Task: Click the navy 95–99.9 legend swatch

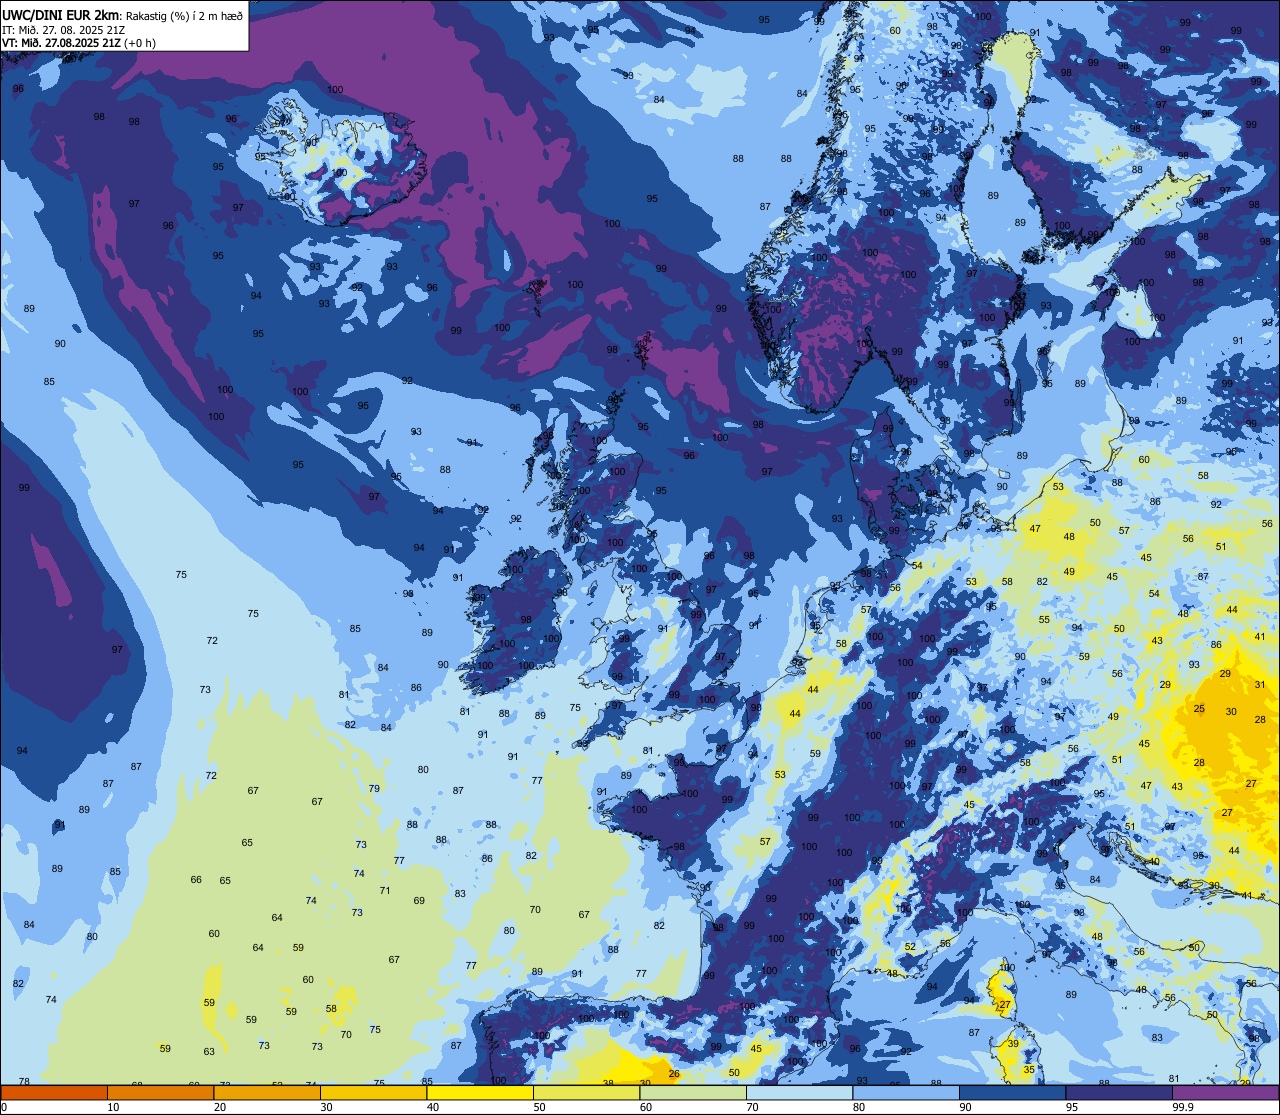Action: 1119,1092
